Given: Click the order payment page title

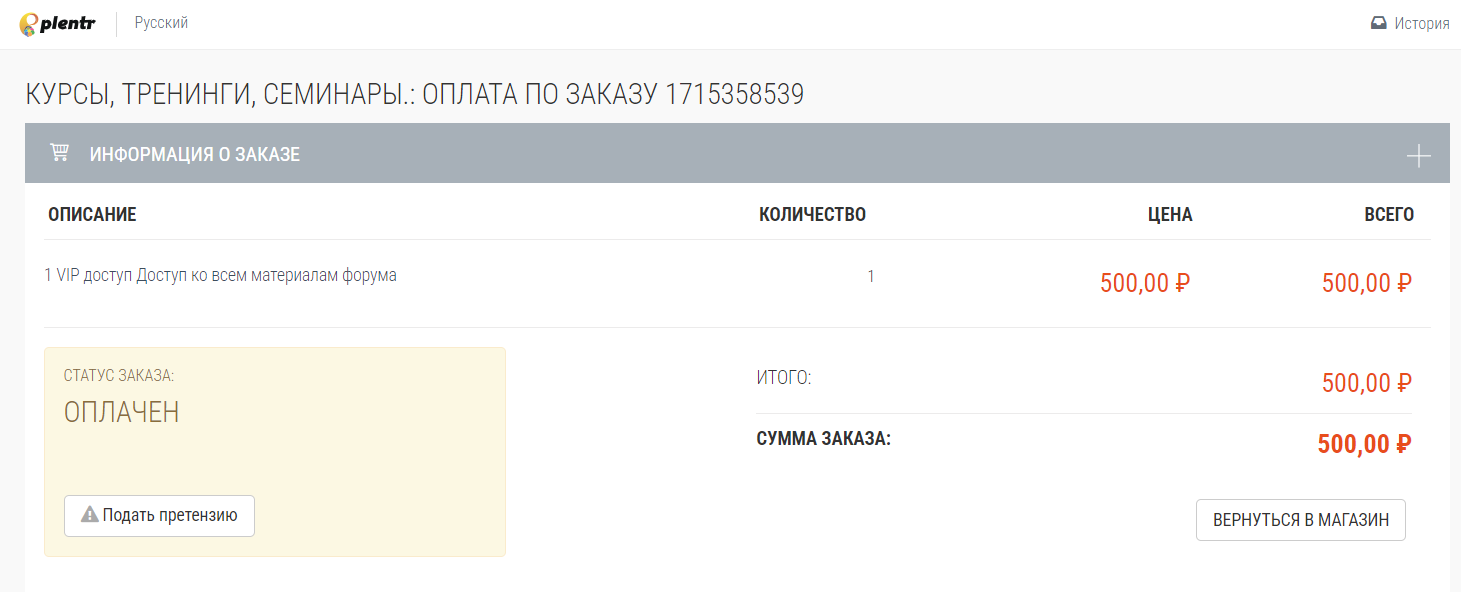Looking at the screenshot, I should 414,94.
